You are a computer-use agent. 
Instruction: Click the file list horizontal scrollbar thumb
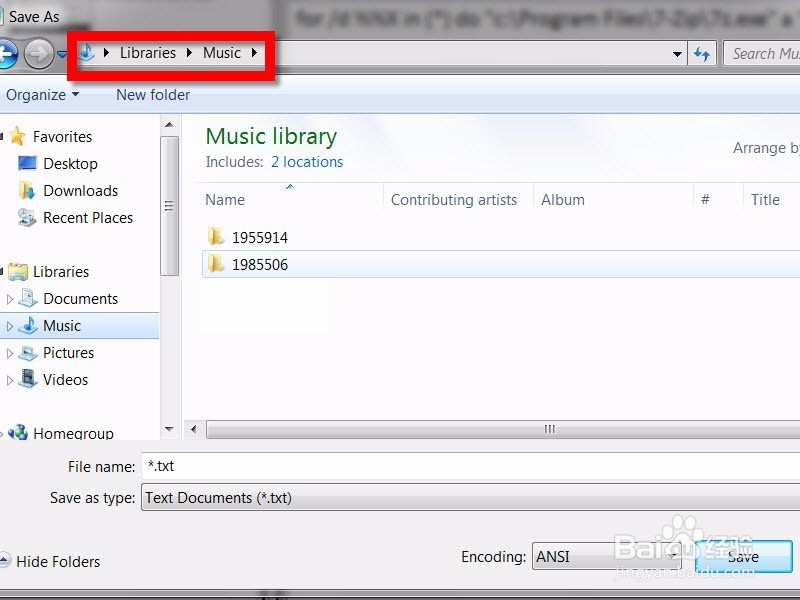tap(503, 430)
